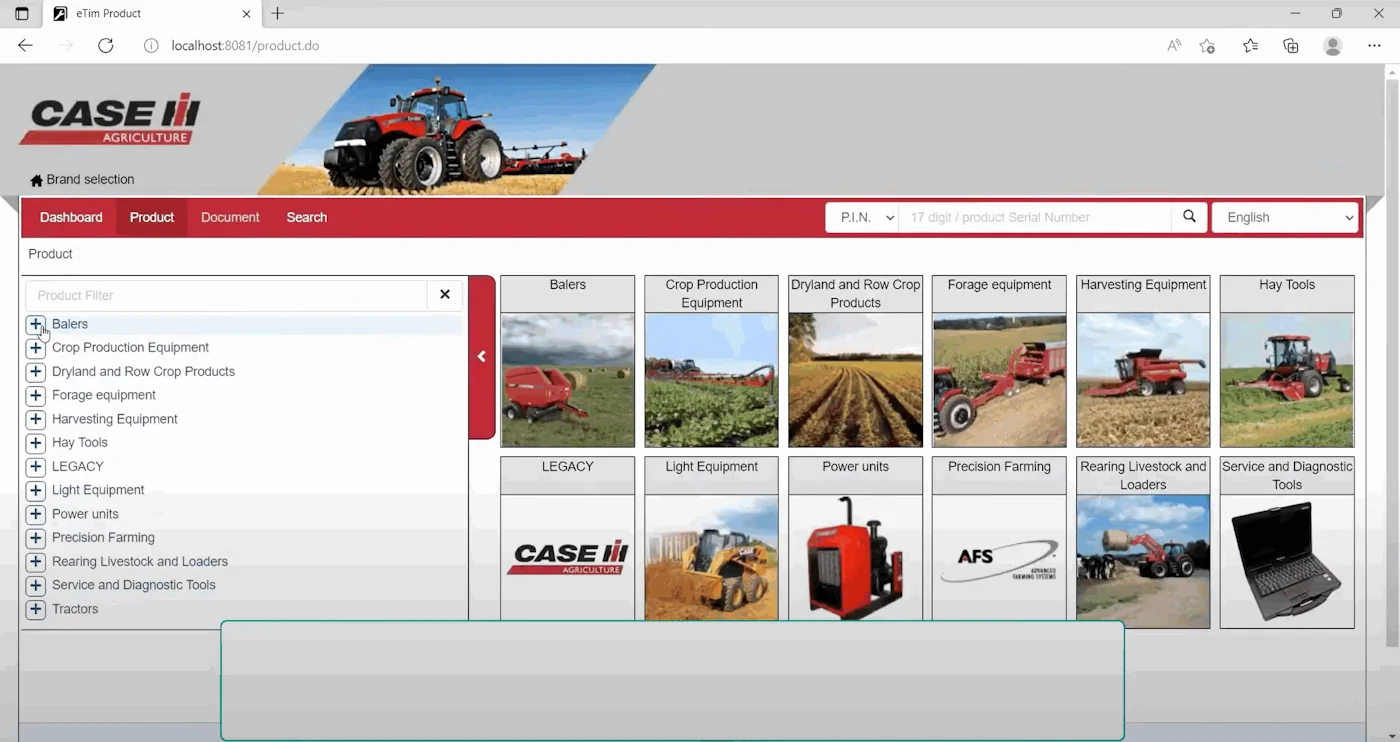
Task: Open the Document menu tab
Action: pos(230,217)
